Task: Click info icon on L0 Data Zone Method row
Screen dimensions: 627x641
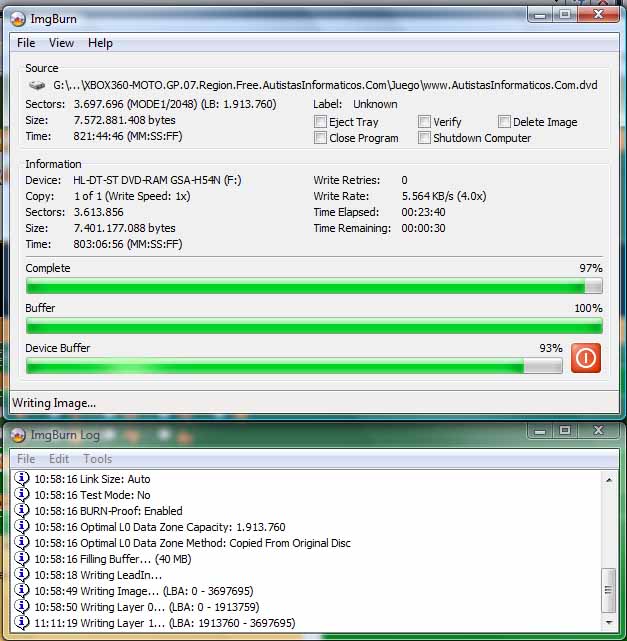Action: 22,542
